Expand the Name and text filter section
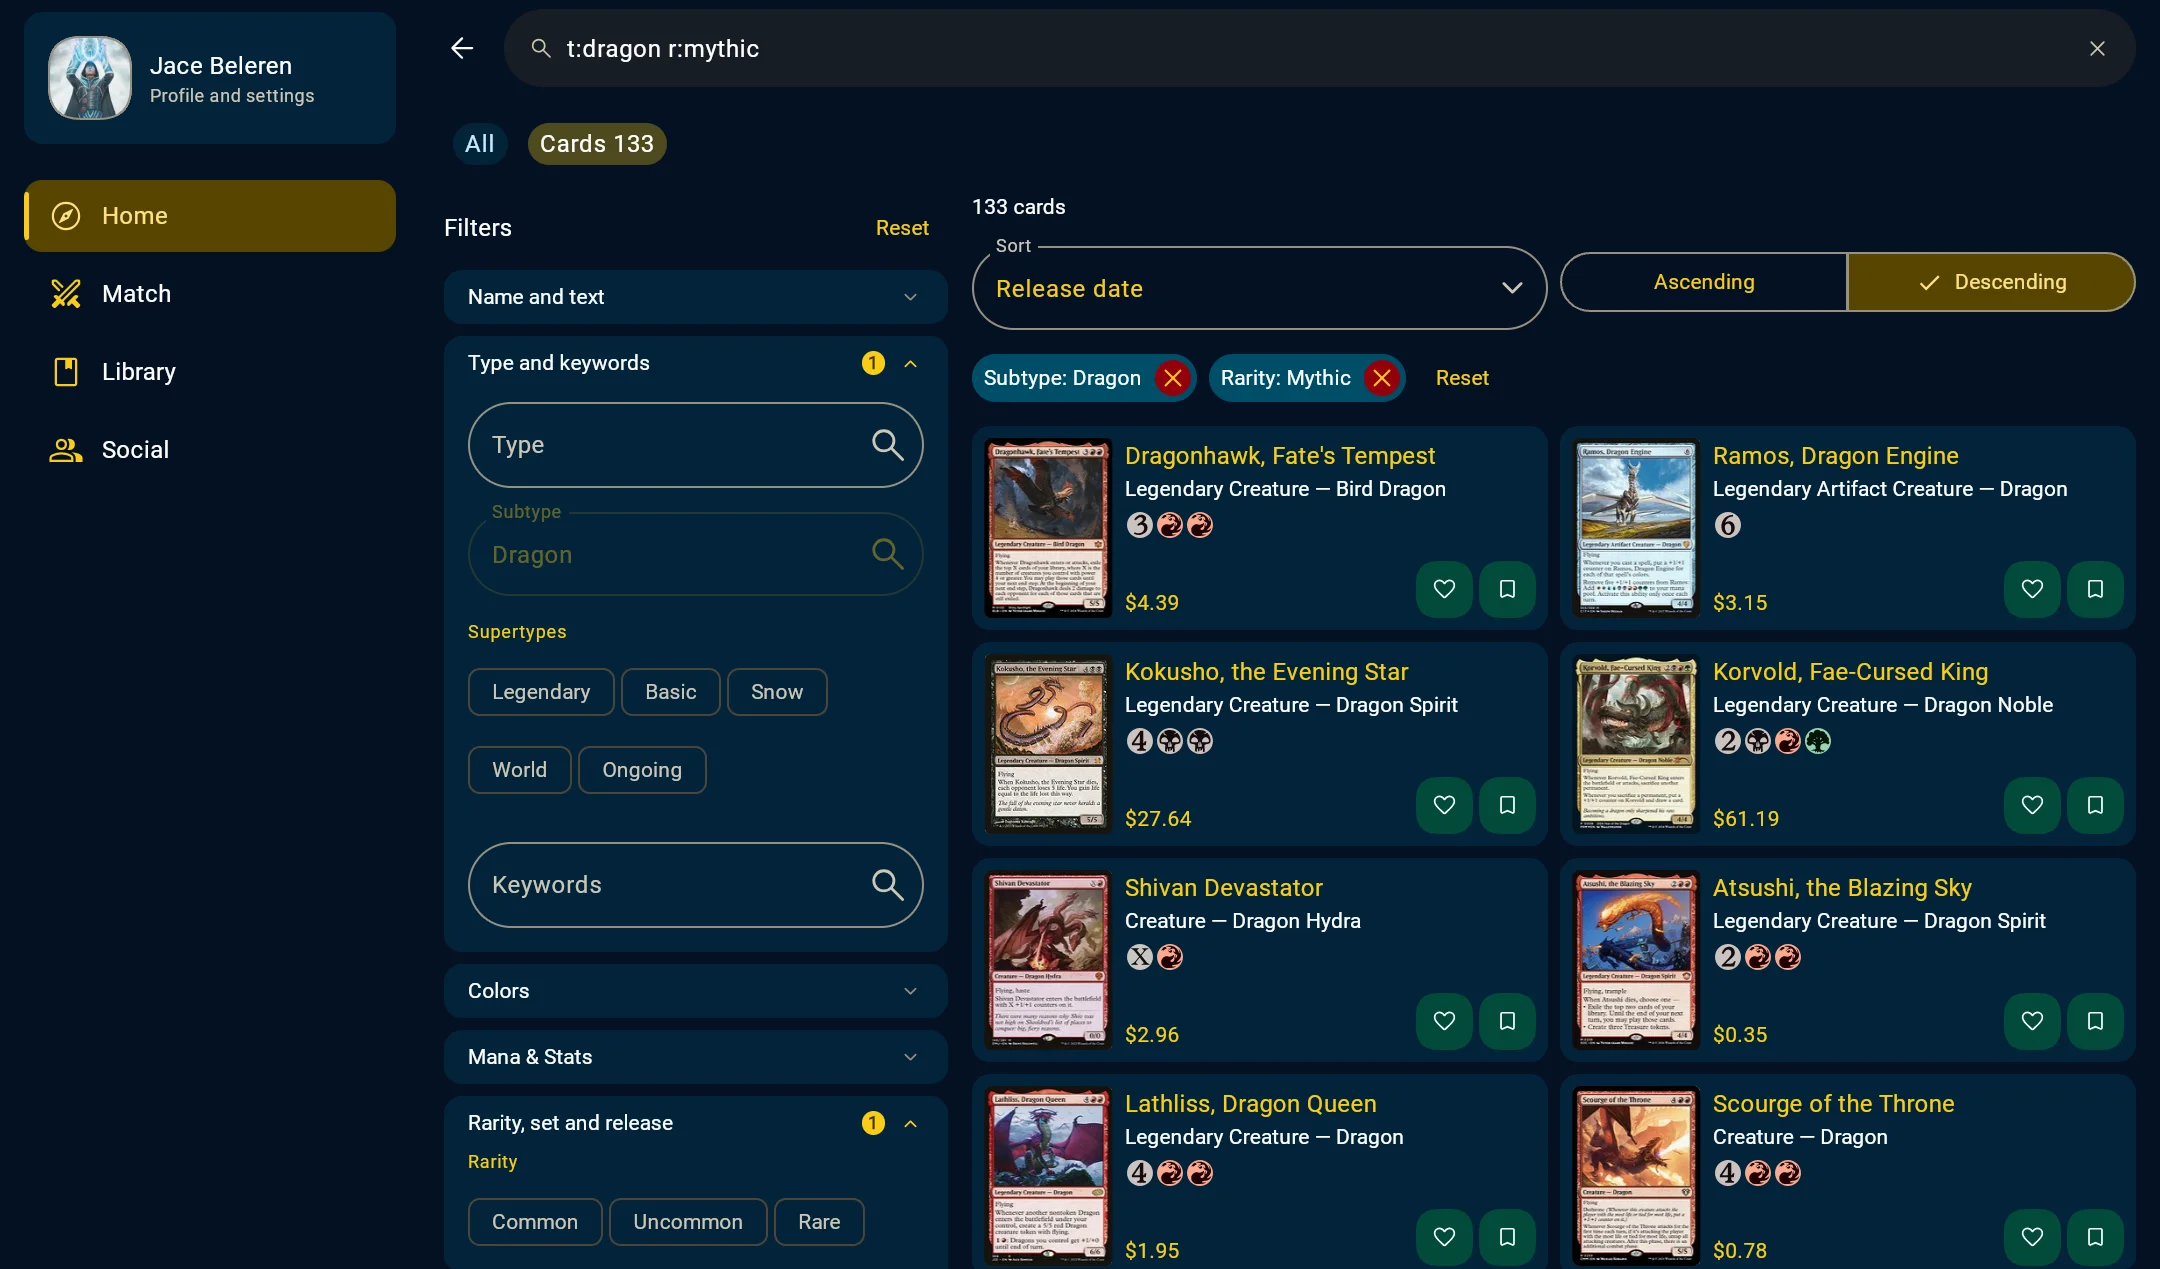The image size is (2160, 1269). tap(695, 297)
